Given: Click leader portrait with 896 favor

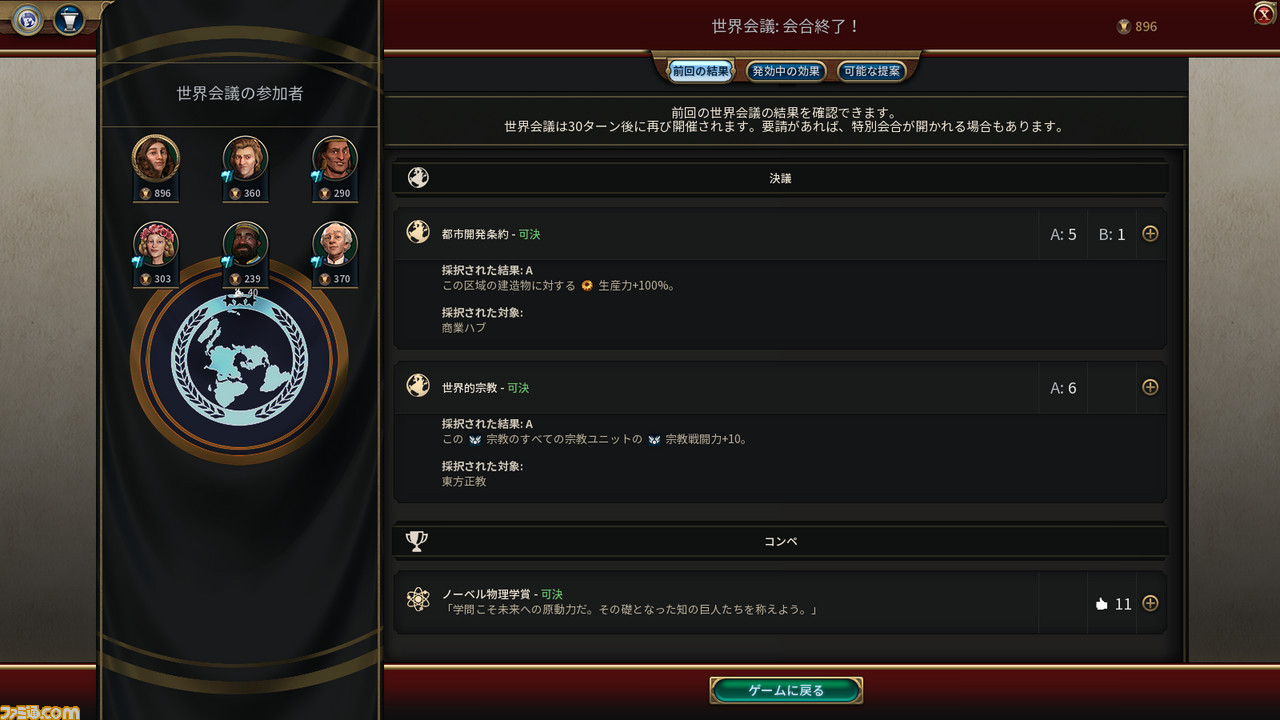Looking at the screenshot, I should click(156, 159).
